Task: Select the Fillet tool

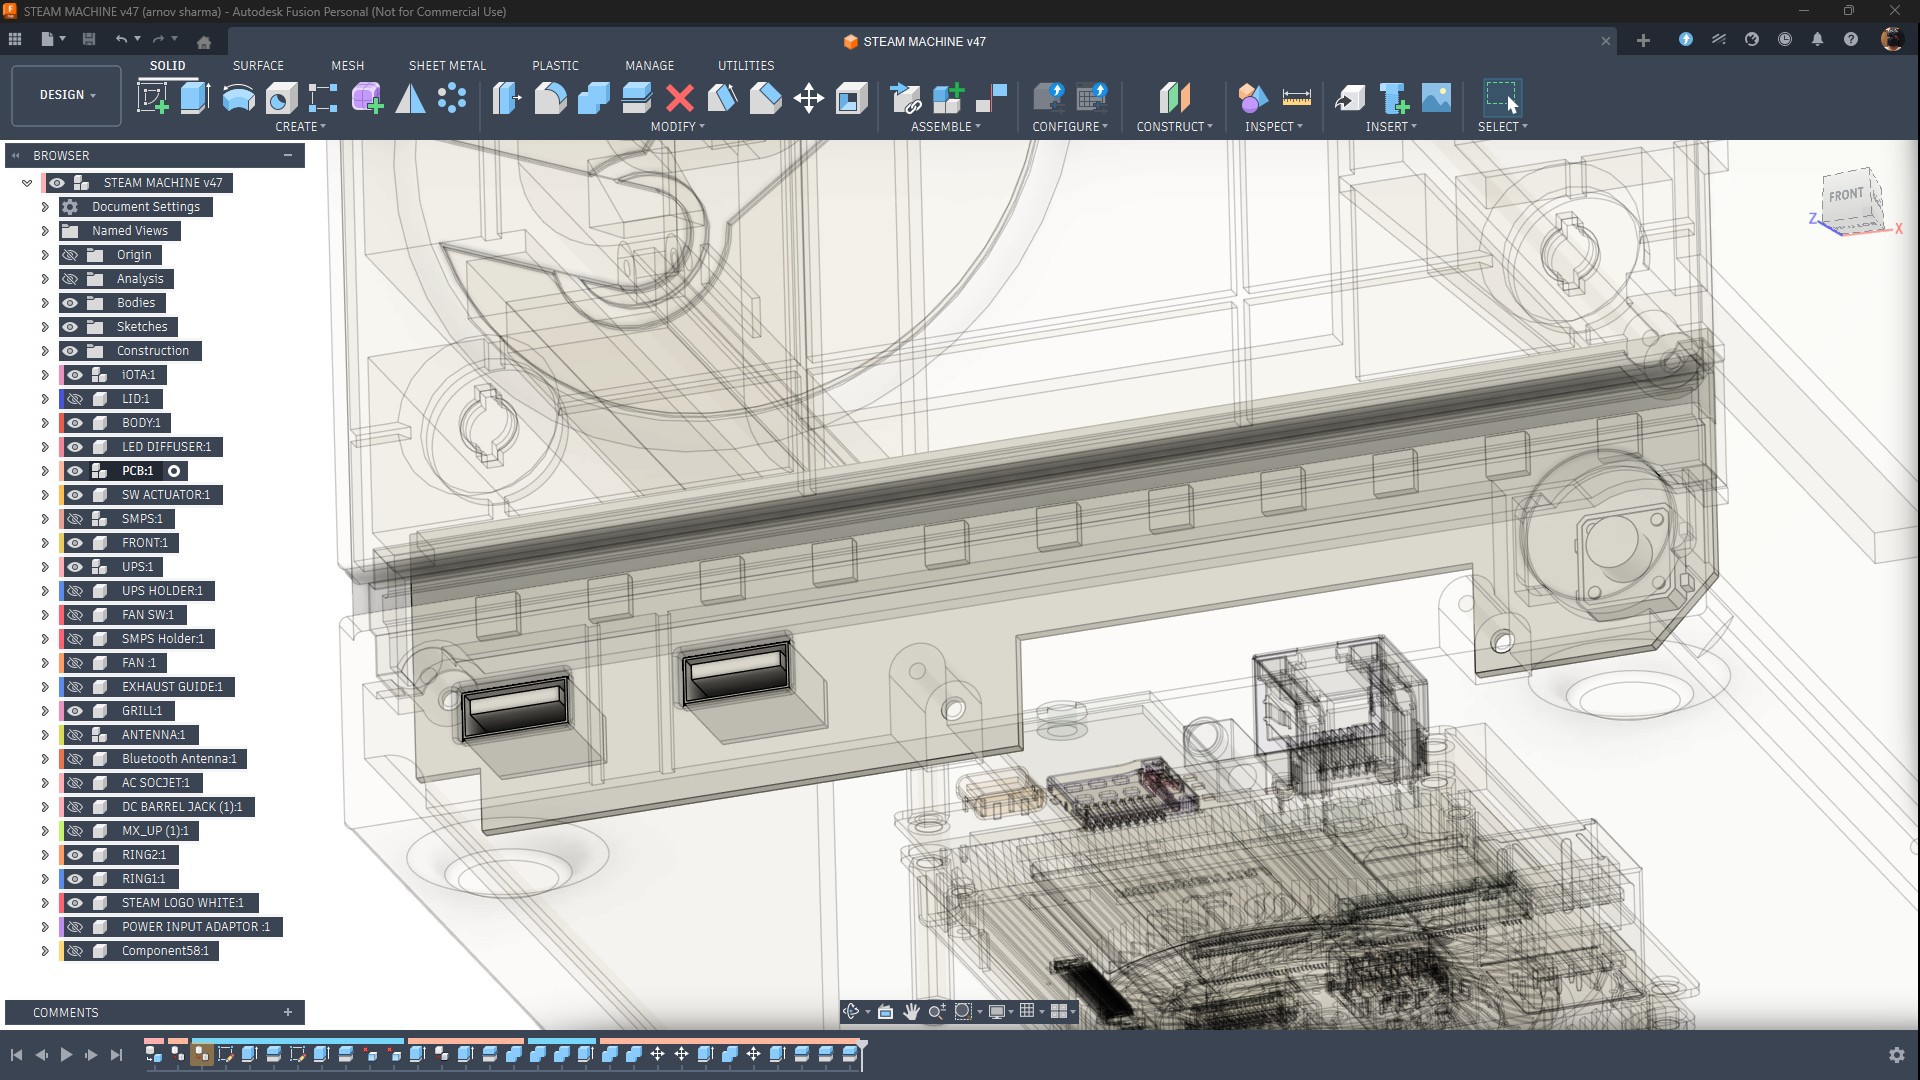Action: point(550,98)
